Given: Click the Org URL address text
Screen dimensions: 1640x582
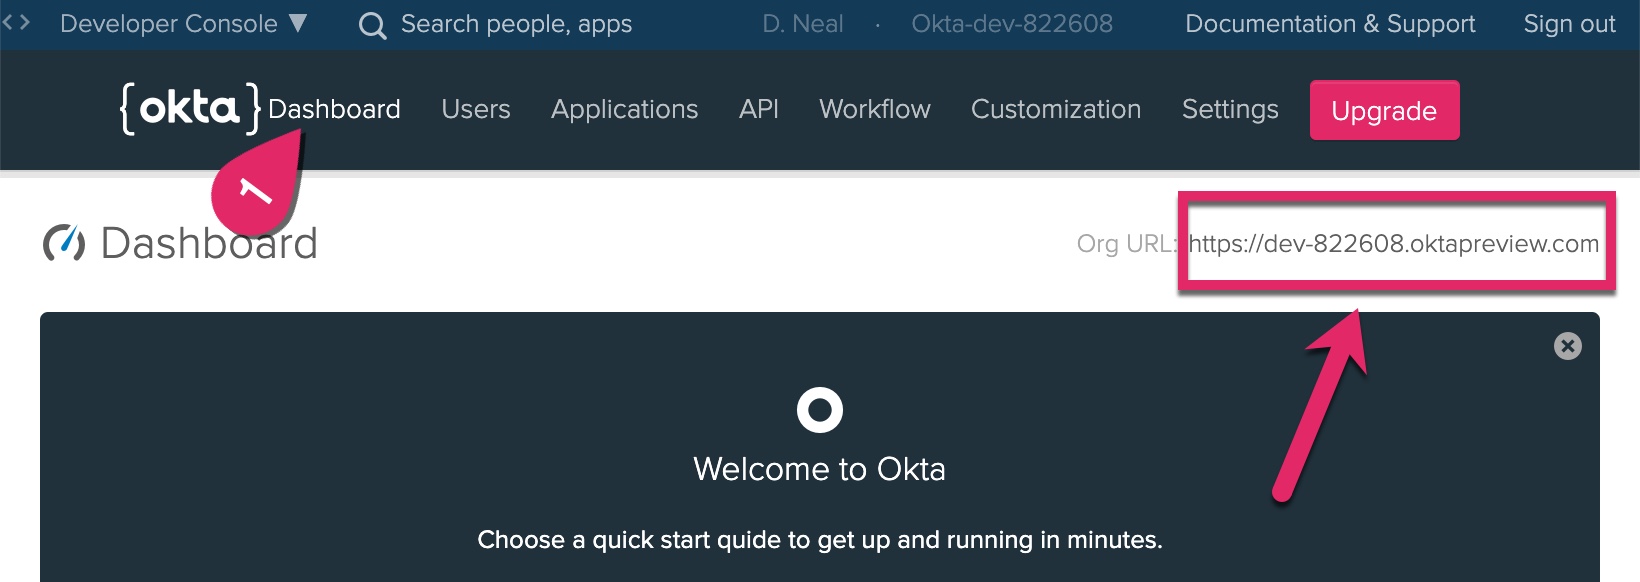Looking at the screenshot, I should pyautogui.click(x=1393, y=244).
